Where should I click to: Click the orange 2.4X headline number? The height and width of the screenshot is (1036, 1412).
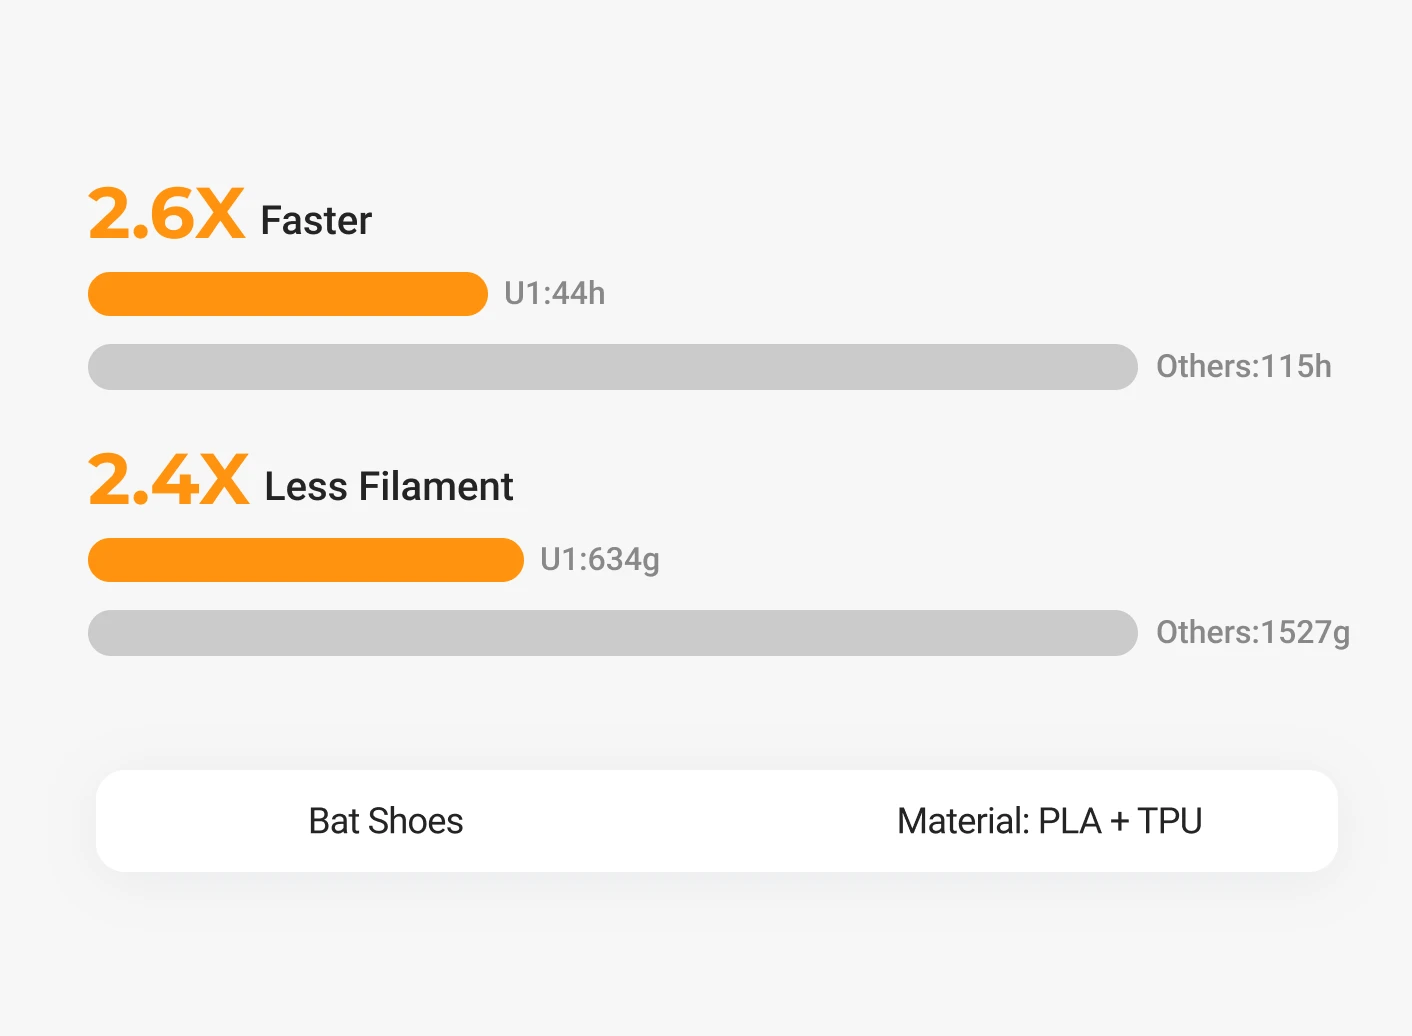coord(168,480)
